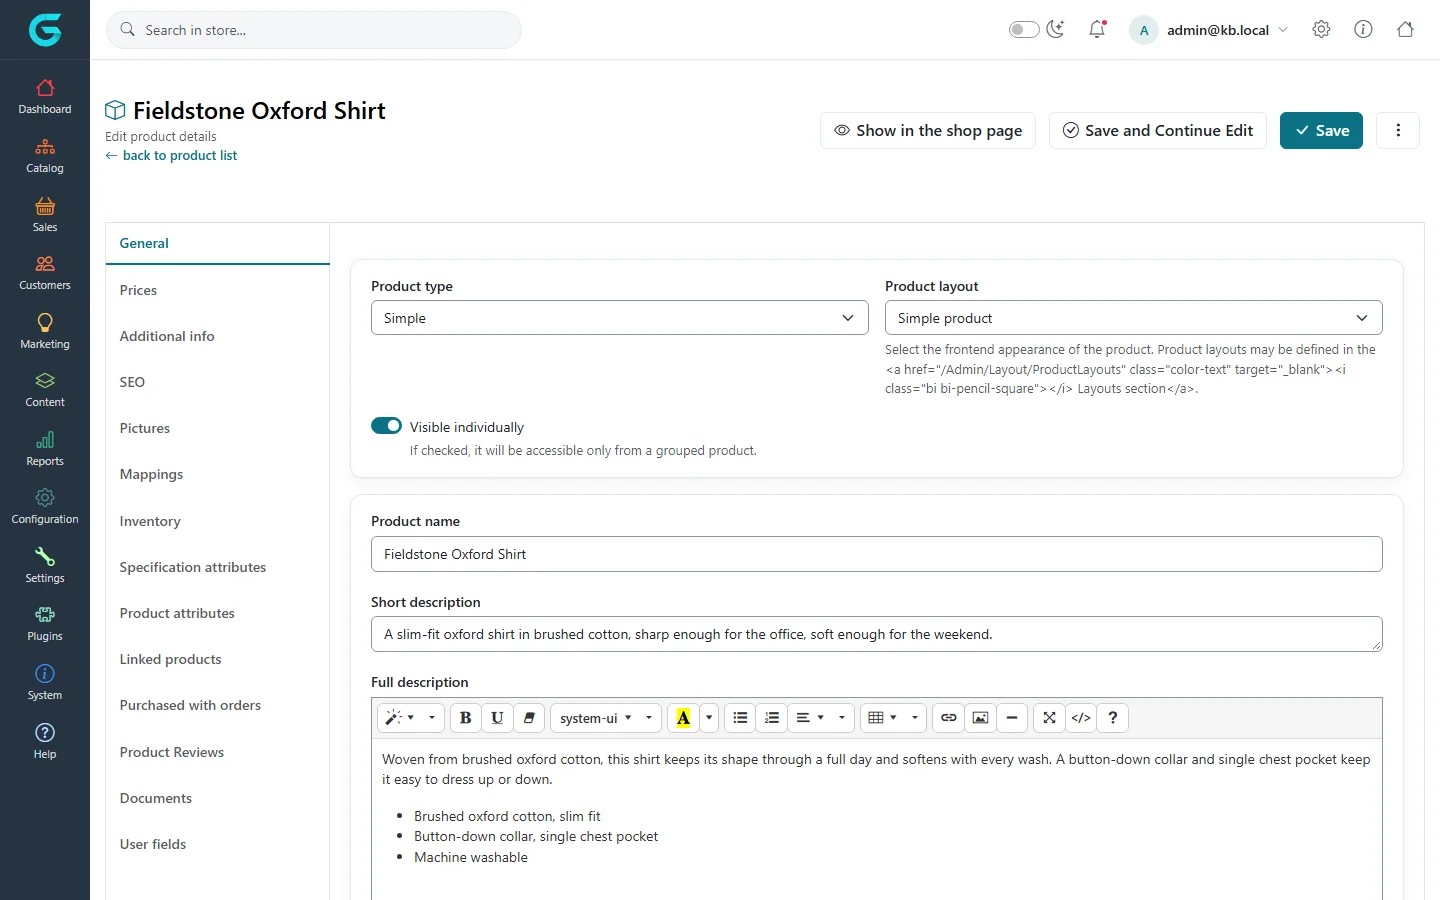Insert an ordered numbered list

(772, 717)
